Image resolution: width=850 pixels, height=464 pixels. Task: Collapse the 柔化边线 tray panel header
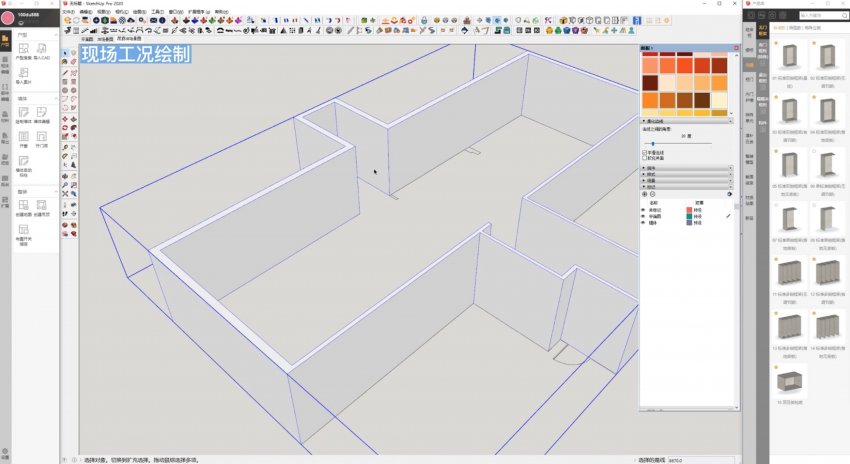pos(687,121)
